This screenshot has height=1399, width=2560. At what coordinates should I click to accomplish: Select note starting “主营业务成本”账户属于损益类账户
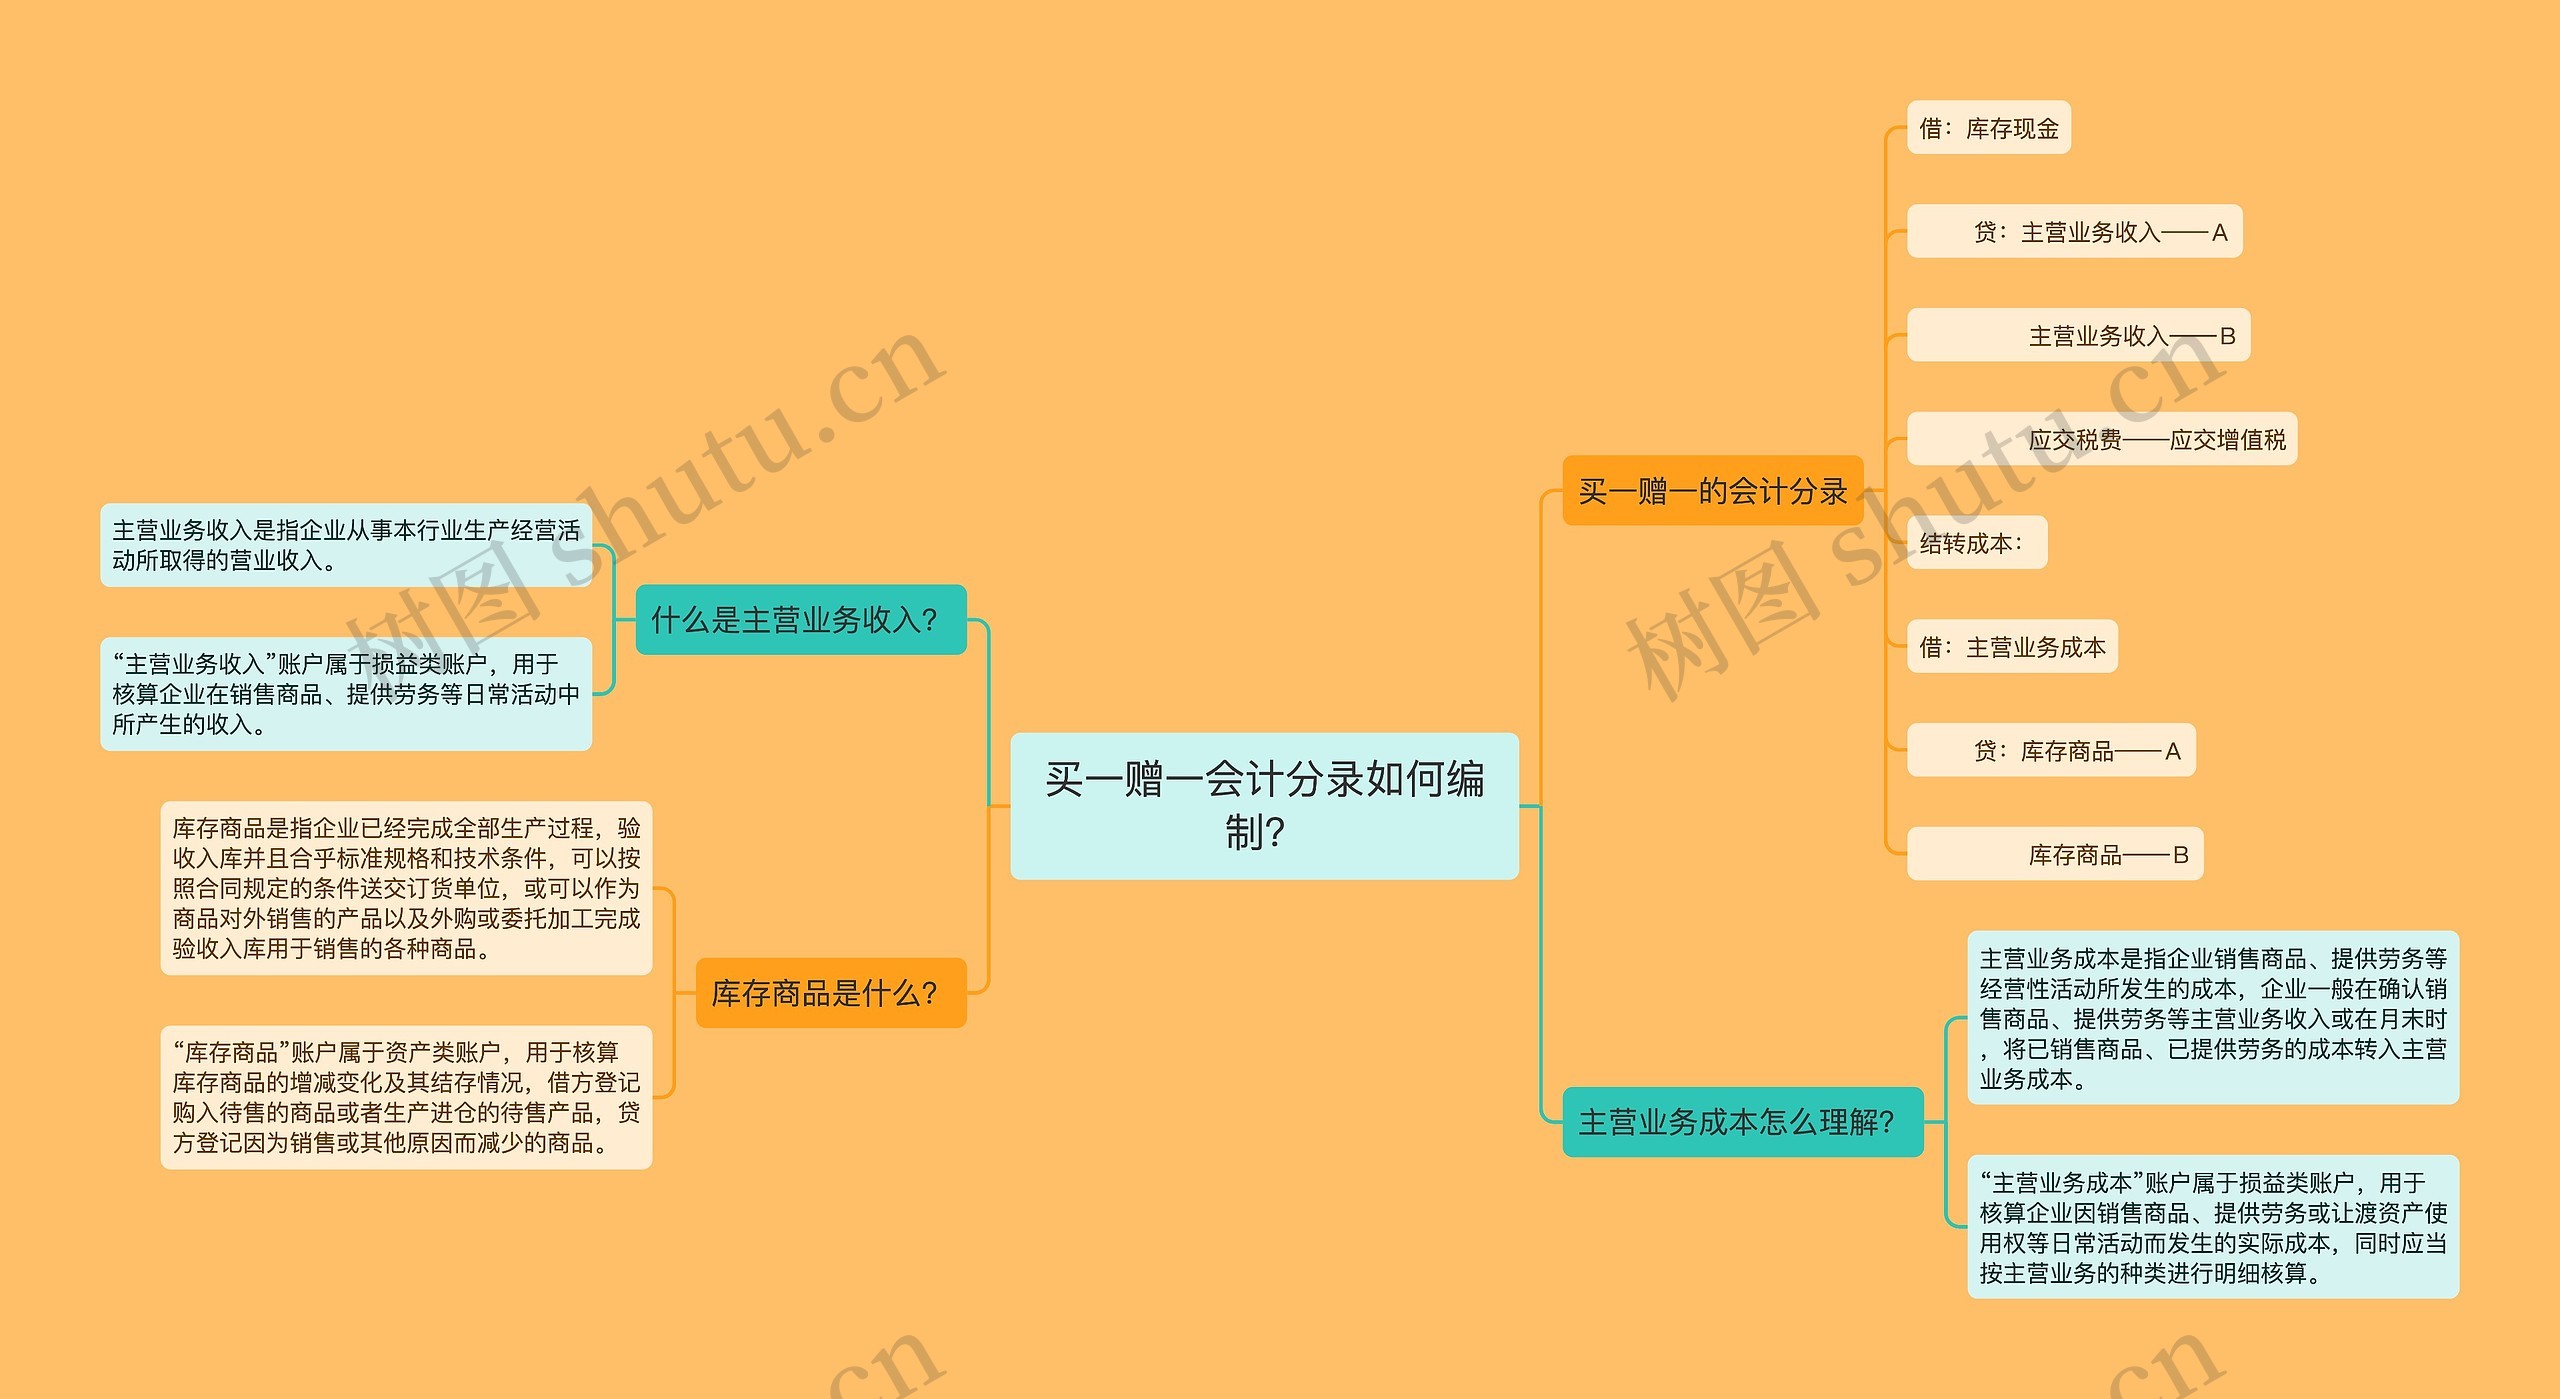pos(2213,1227)
